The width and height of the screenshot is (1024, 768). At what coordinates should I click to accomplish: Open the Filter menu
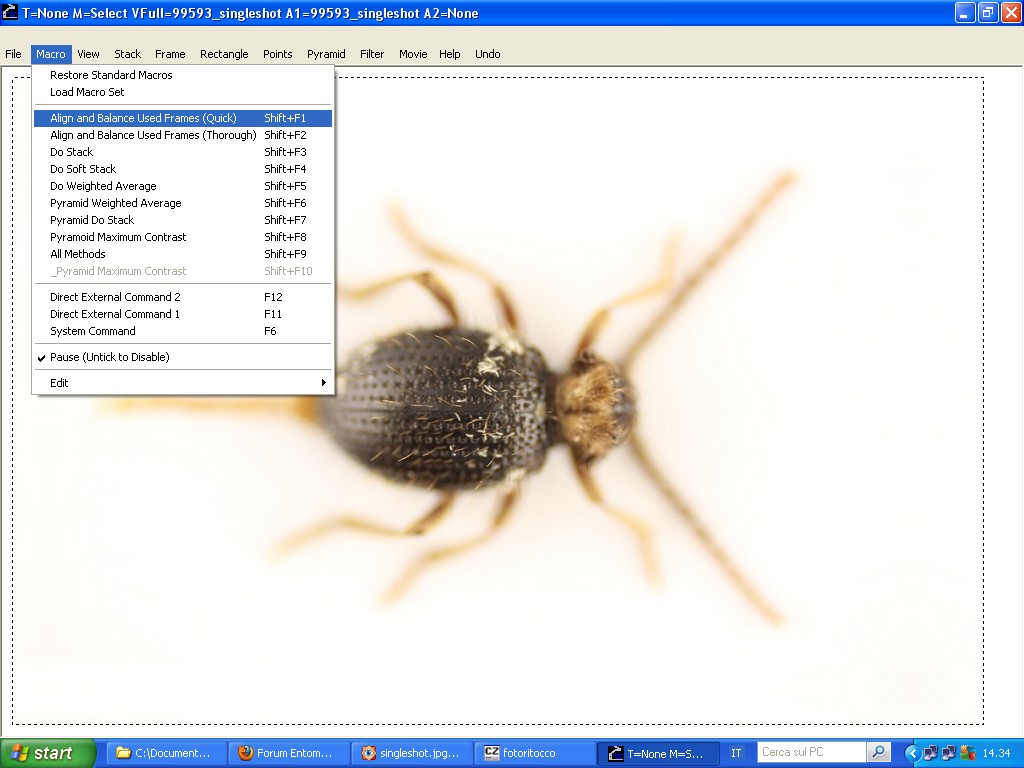pyautogui.click(x=372, y=54)
